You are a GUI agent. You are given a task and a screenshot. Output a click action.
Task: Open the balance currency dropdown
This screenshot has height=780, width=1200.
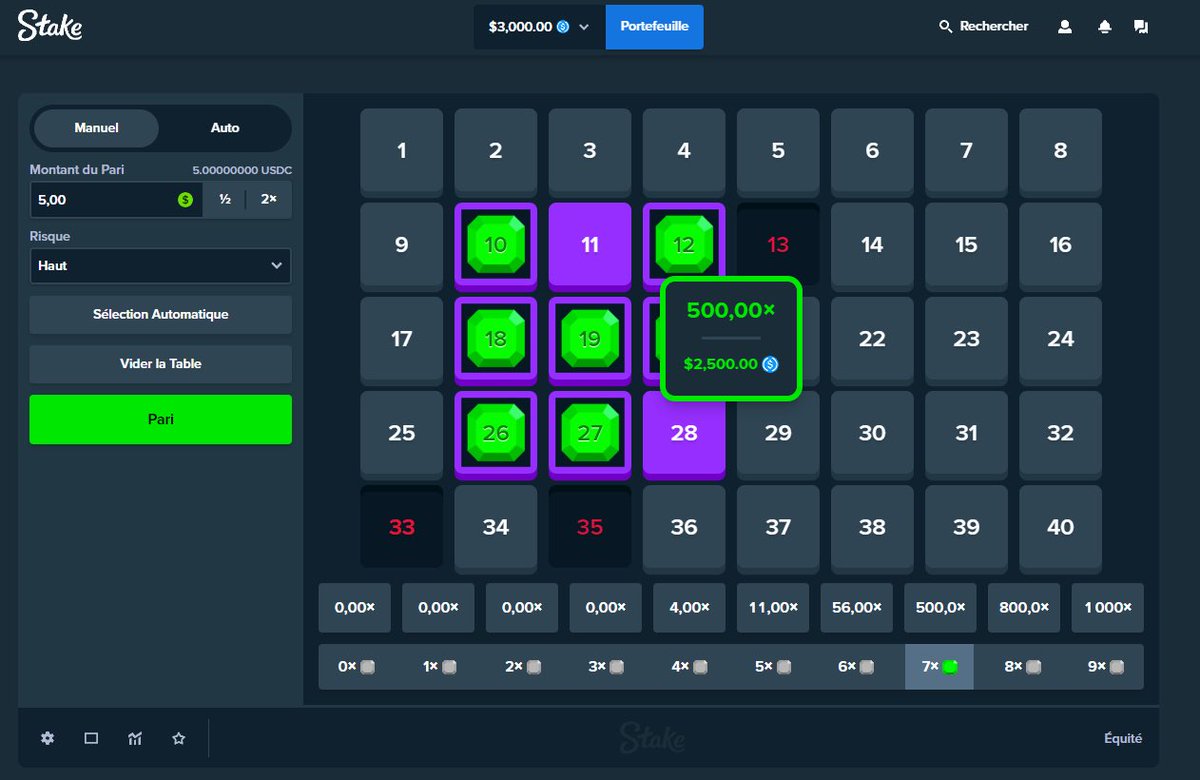[539, 27]
